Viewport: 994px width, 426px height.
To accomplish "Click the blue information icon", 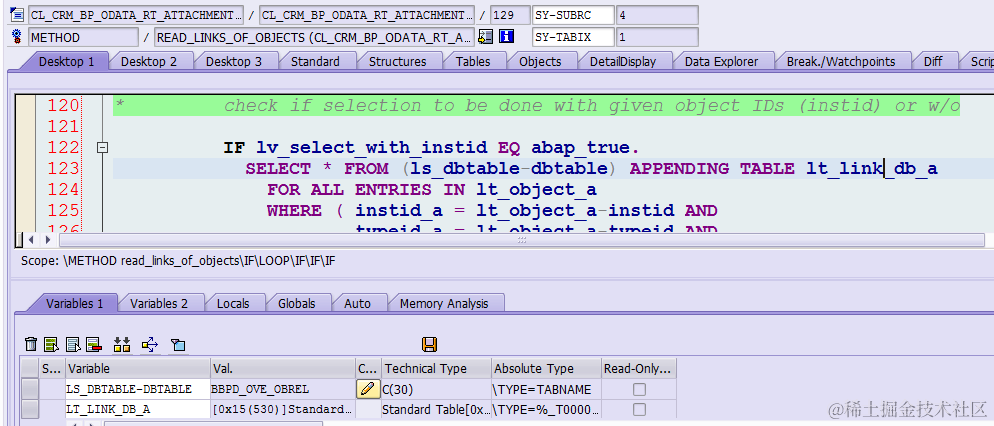I will [x=506, y=37].
